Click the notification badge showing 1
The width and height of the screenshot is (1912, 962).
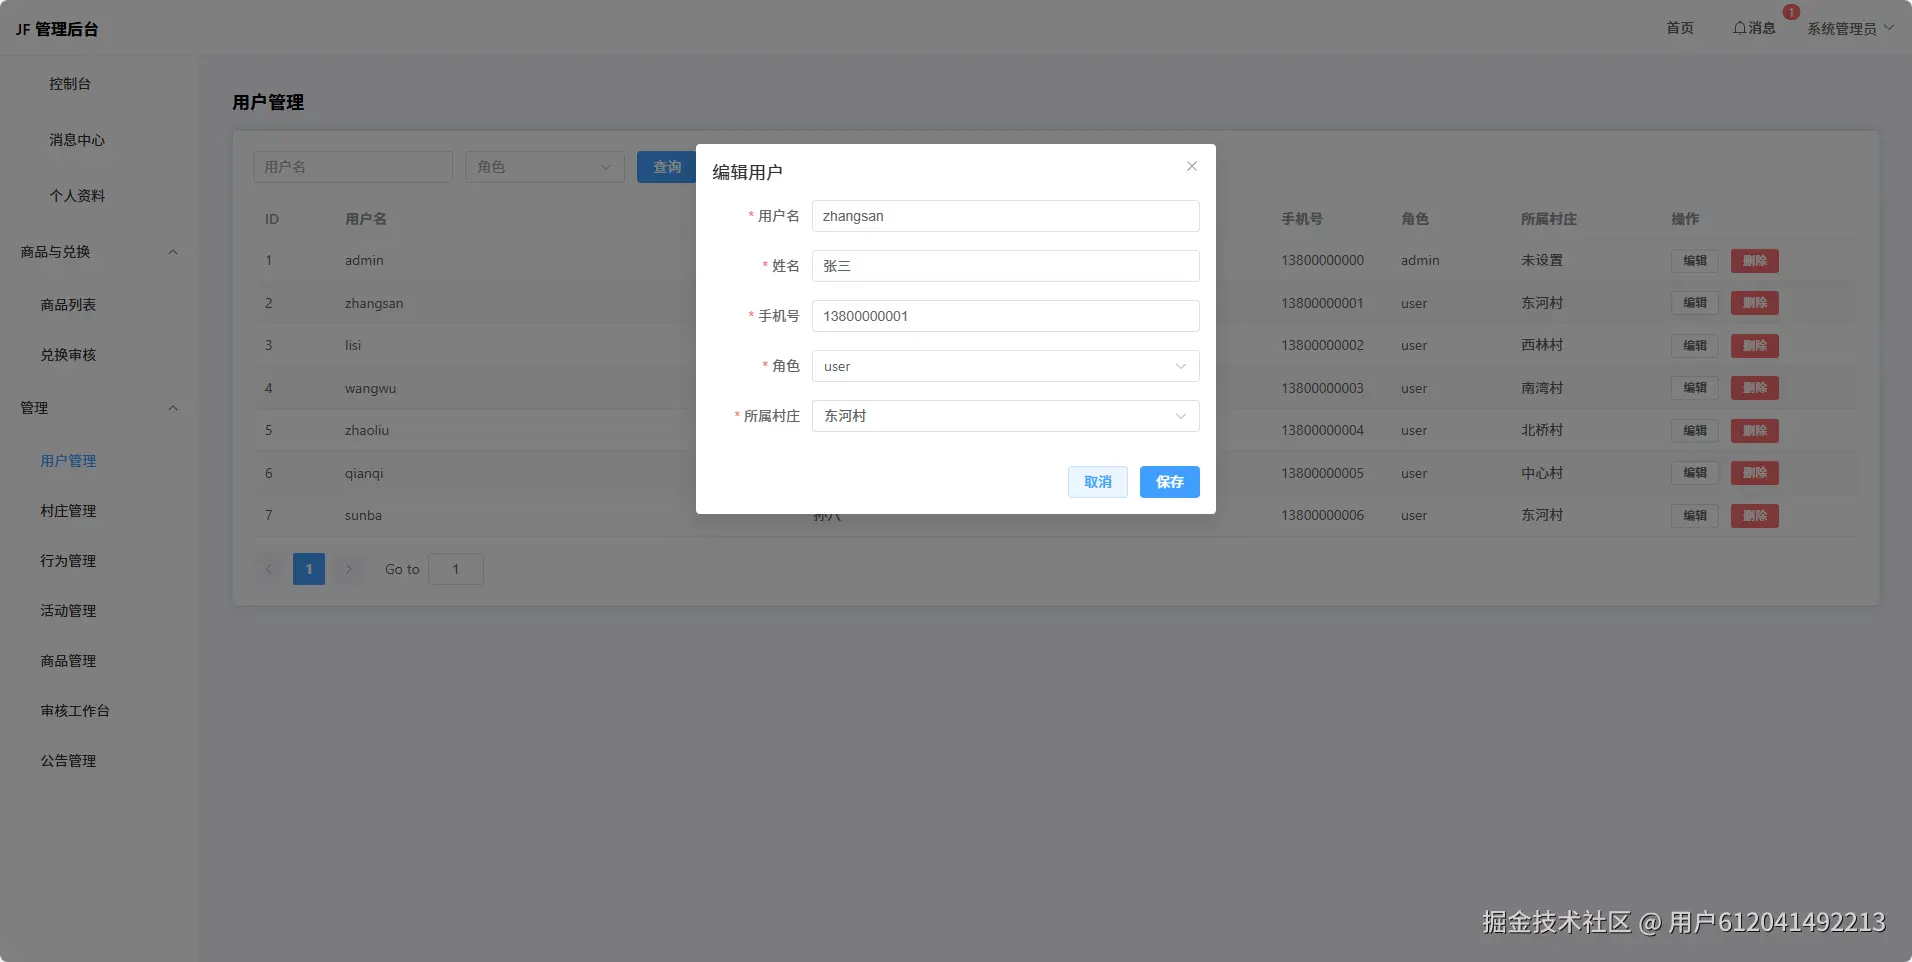point(1790,12)
